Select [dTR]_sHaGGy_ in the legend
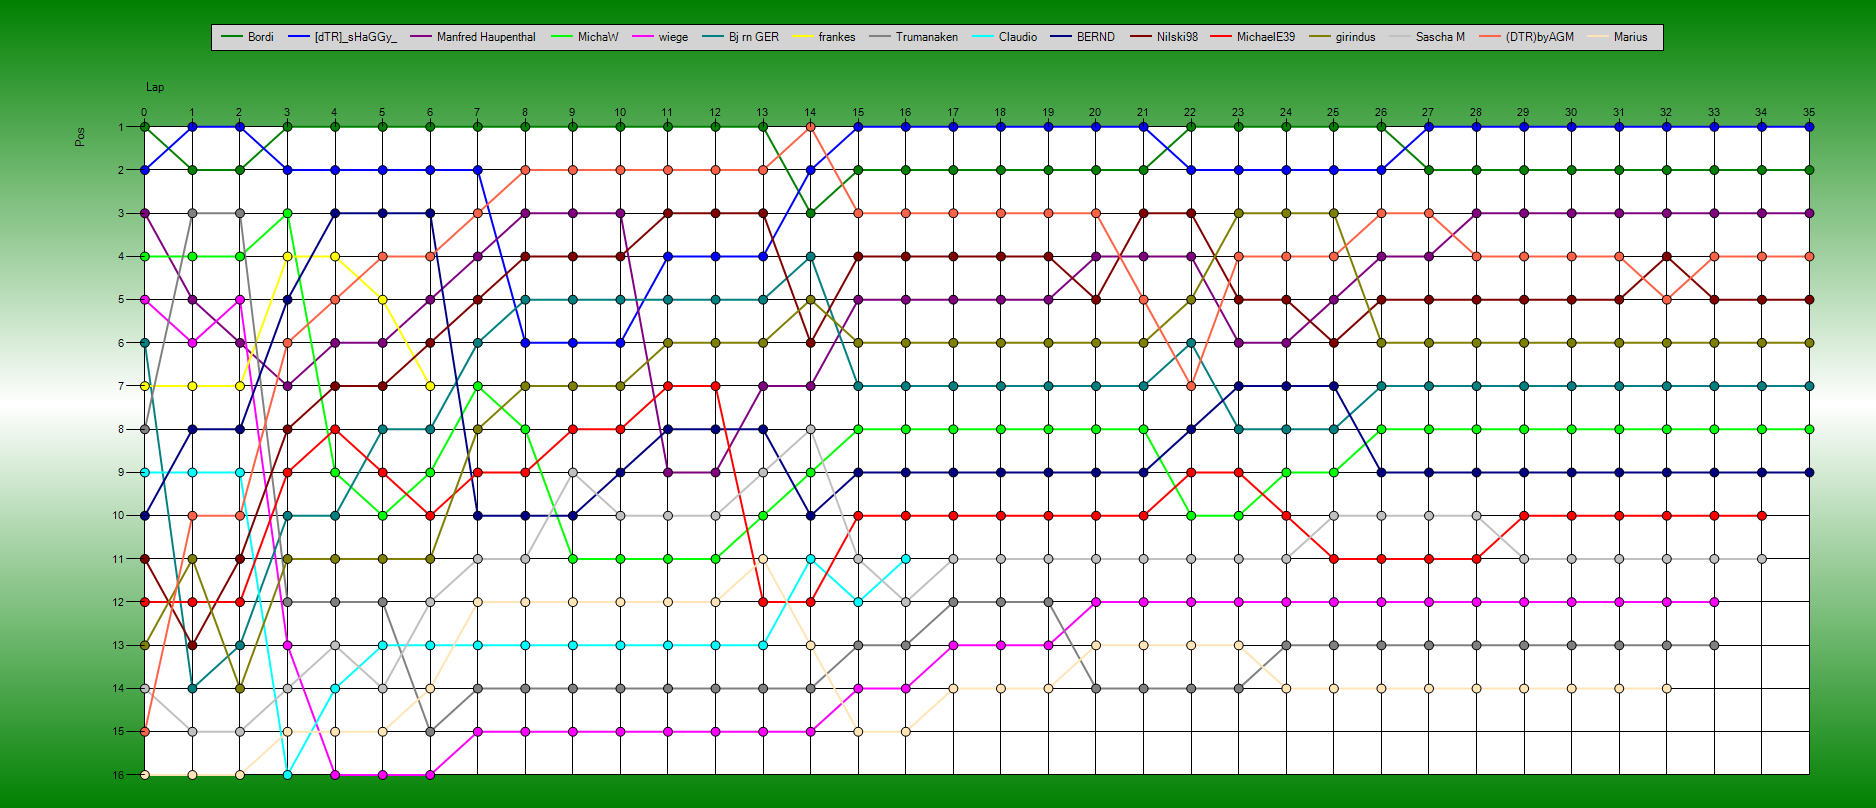The image size is (1876, 808). coord(355,37)
